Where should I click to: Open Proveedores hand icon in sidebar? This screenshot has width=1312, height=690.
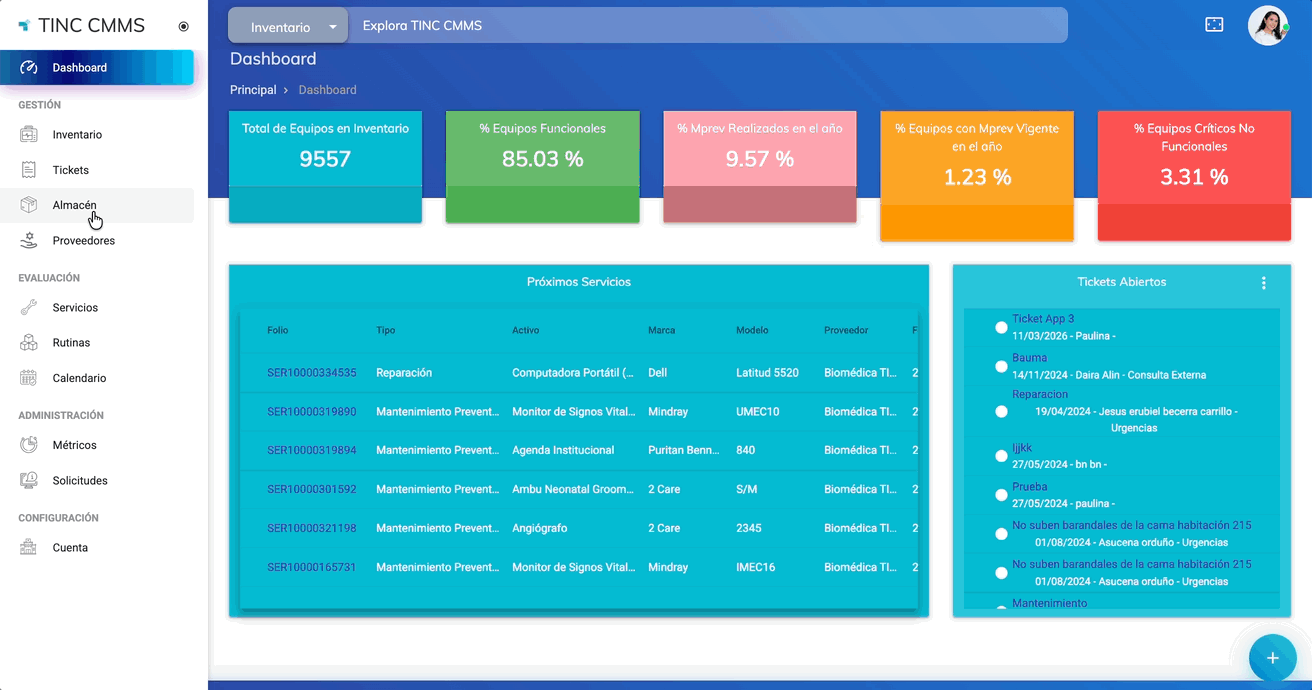(x=29, y=241)
